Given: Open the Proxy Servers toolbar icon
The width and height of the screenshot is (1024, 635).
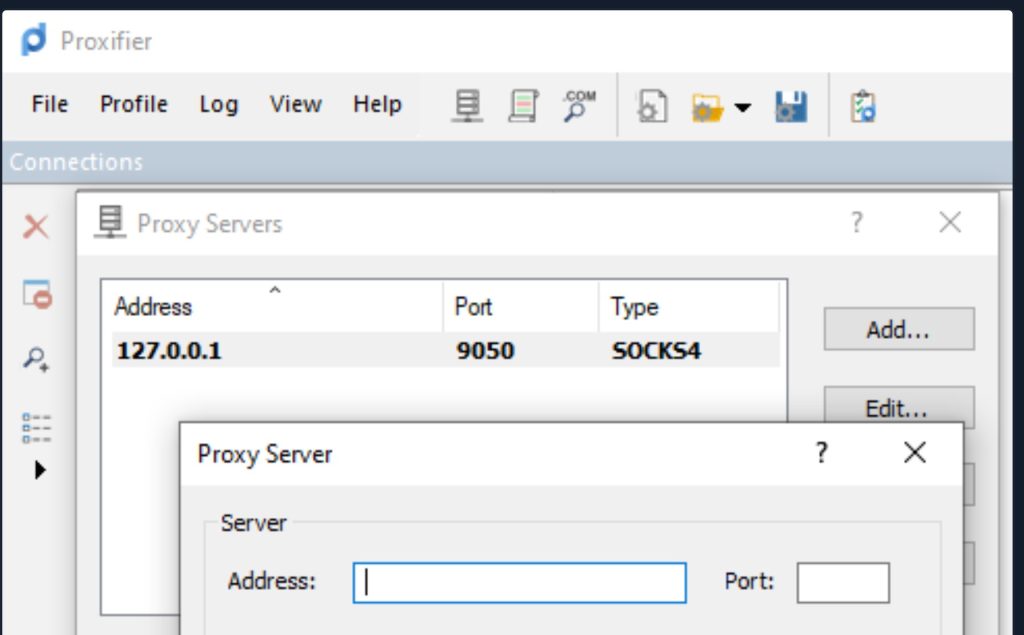Looking at the screenshot, I should point(468,106).
